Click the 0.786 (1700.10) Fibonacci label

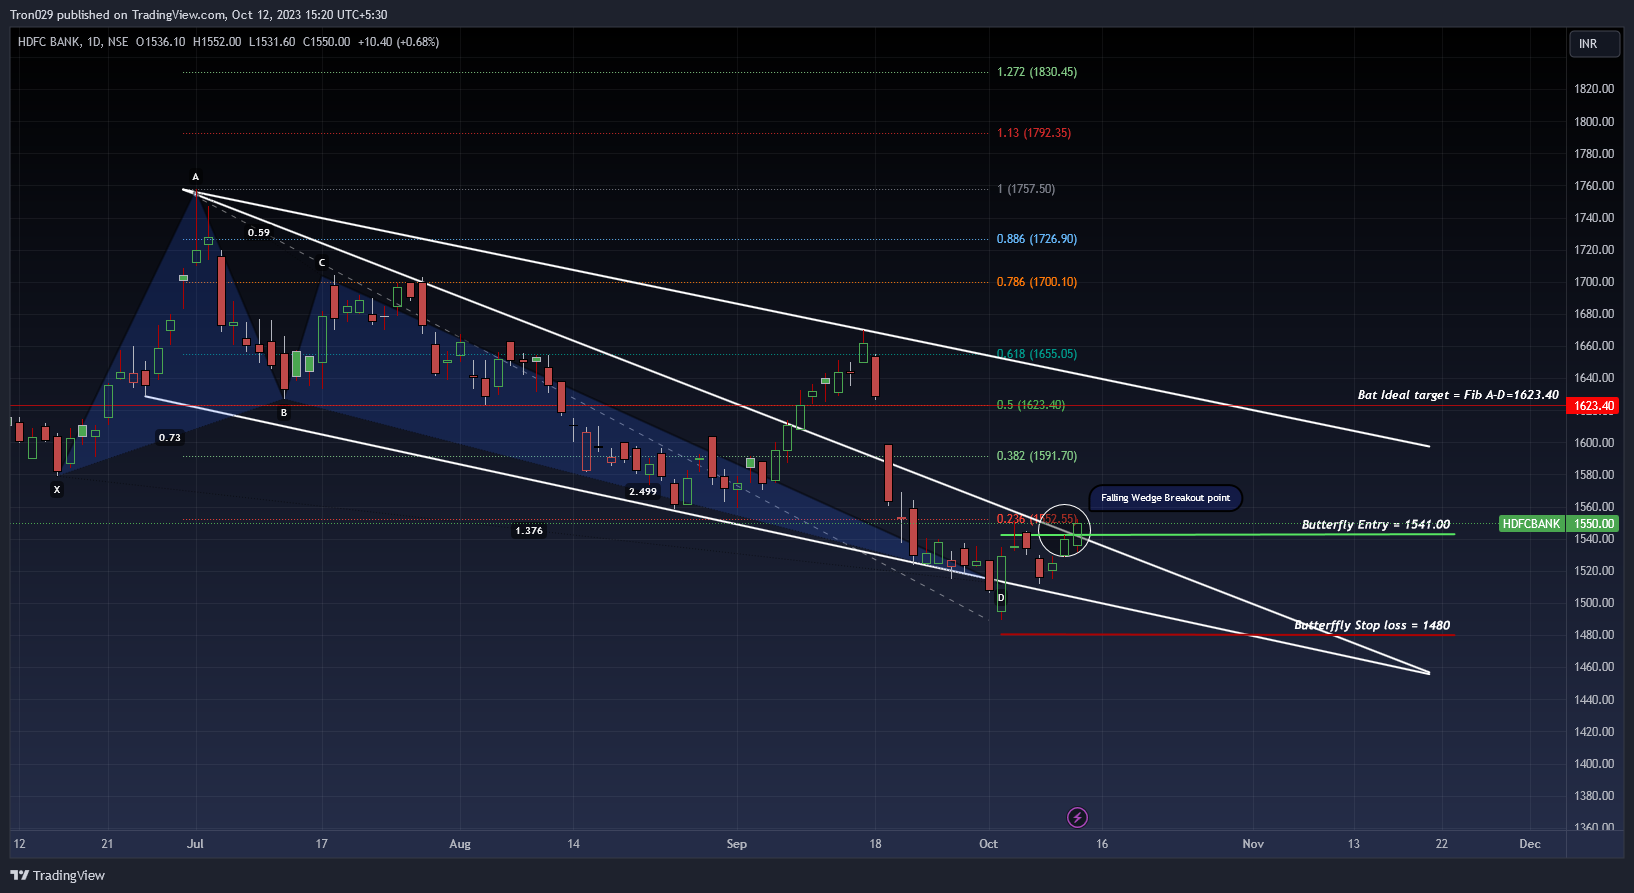(x=1037, y=282)
